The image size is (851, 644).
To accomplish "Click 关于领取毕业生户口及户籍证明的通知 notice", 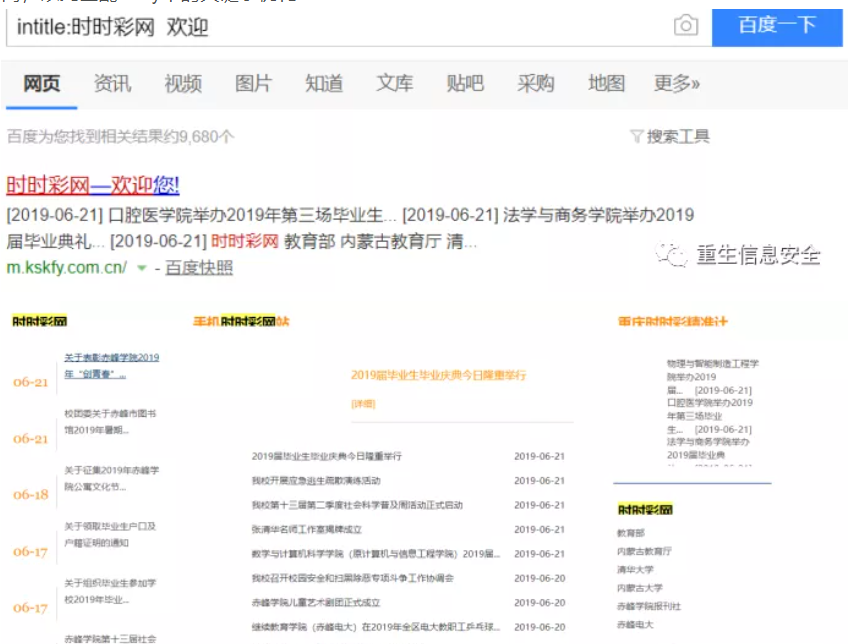I will [x=110, y=534].
